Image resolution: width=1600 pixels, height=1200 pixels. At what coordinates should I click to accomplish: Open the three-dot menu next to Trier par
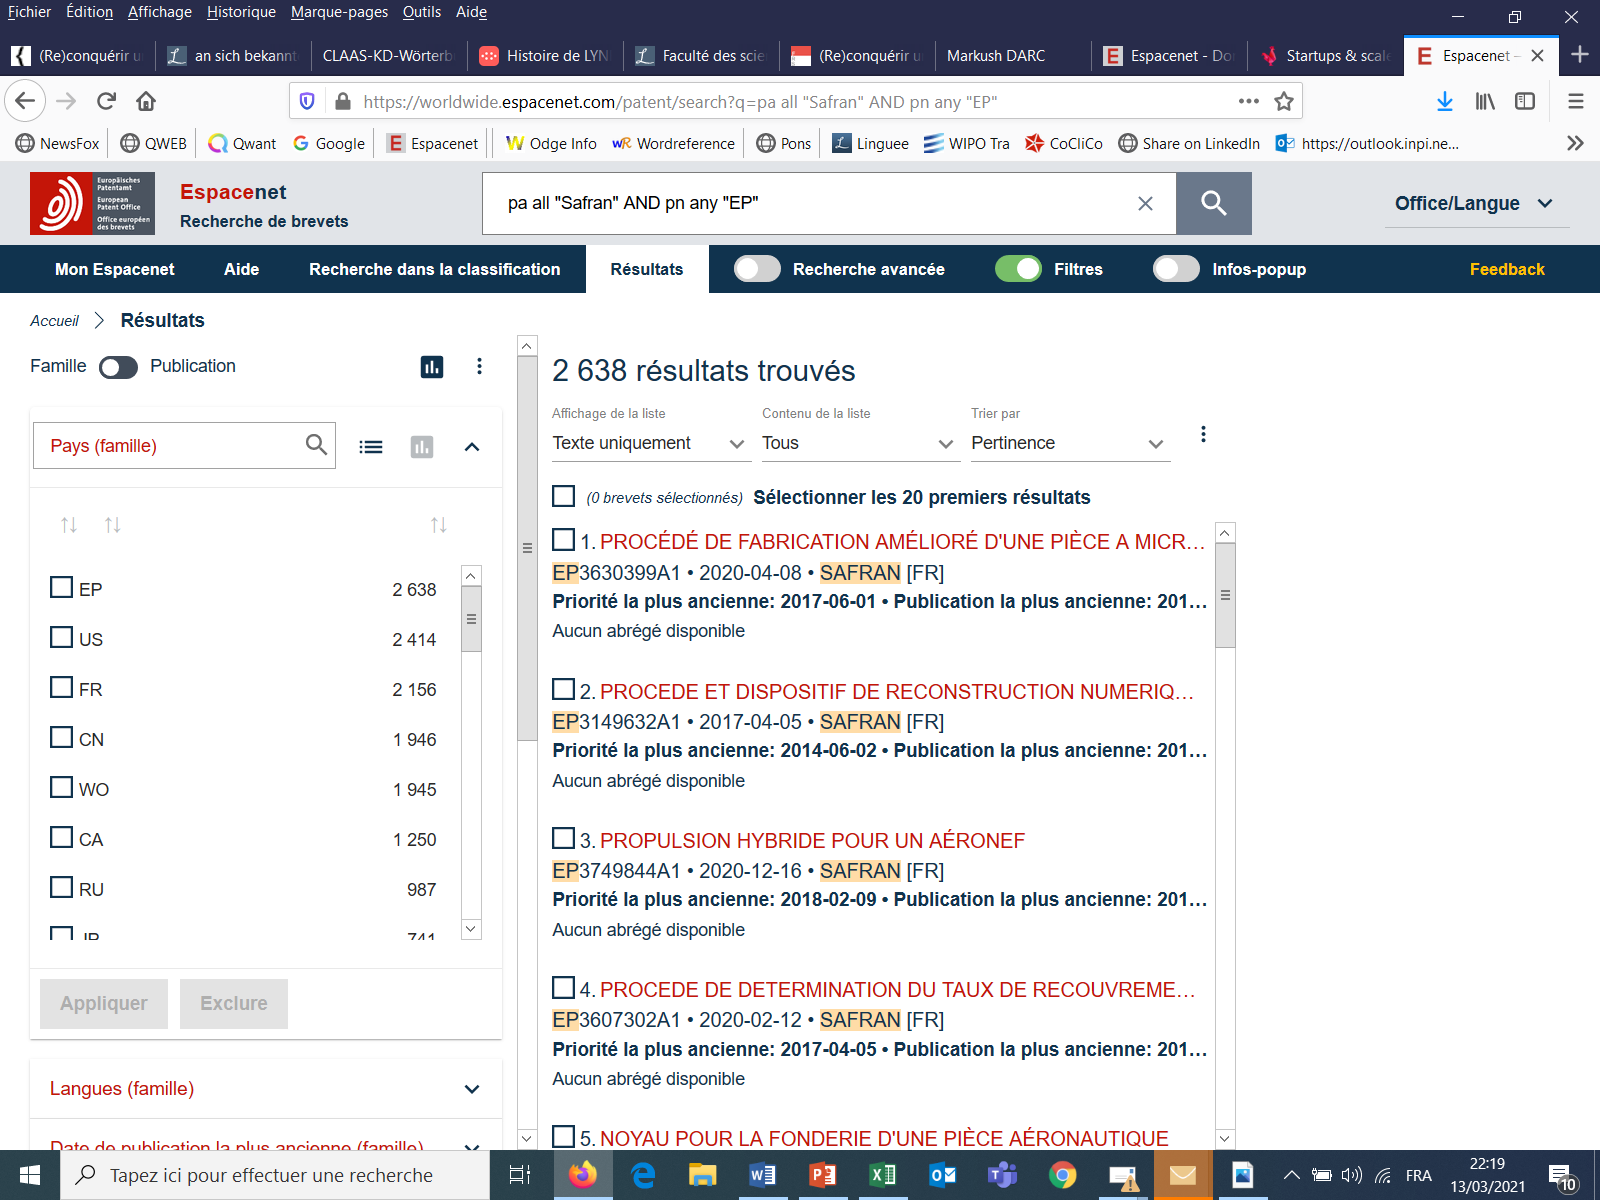[1203, 434]
